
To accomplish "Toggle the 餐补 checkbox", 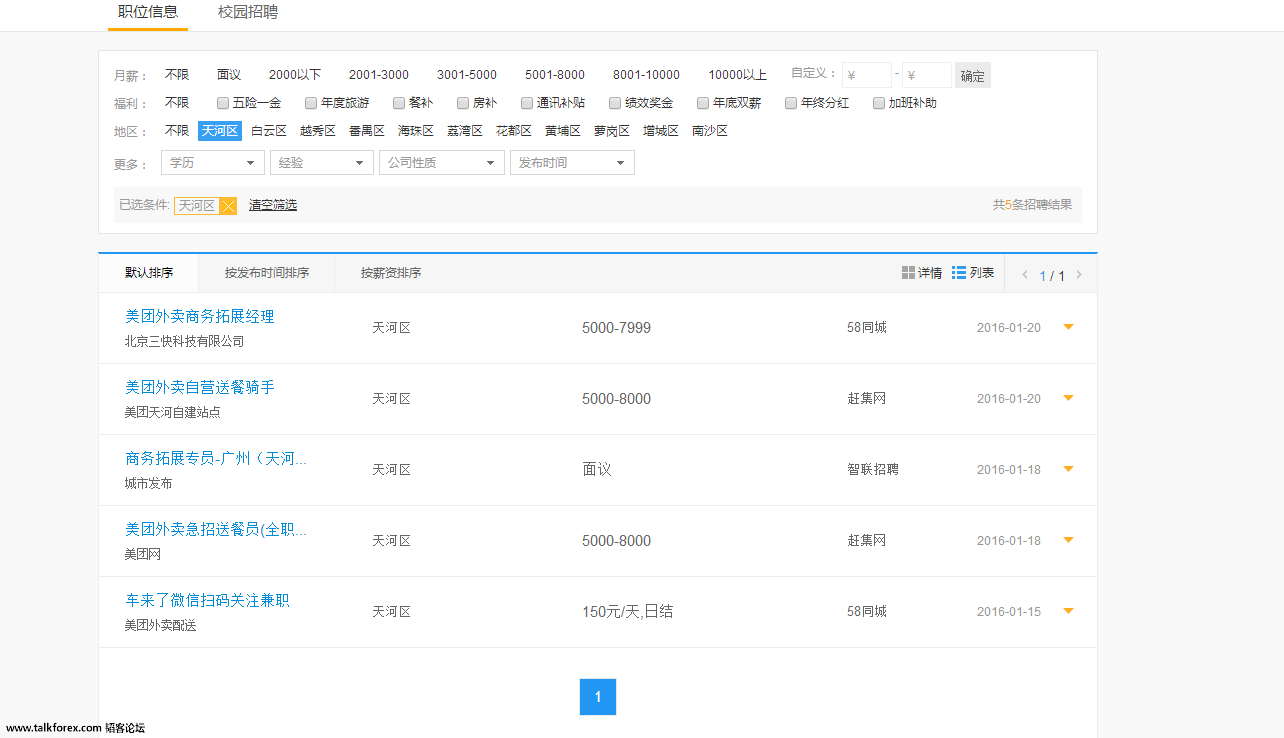I will [399, 103].
